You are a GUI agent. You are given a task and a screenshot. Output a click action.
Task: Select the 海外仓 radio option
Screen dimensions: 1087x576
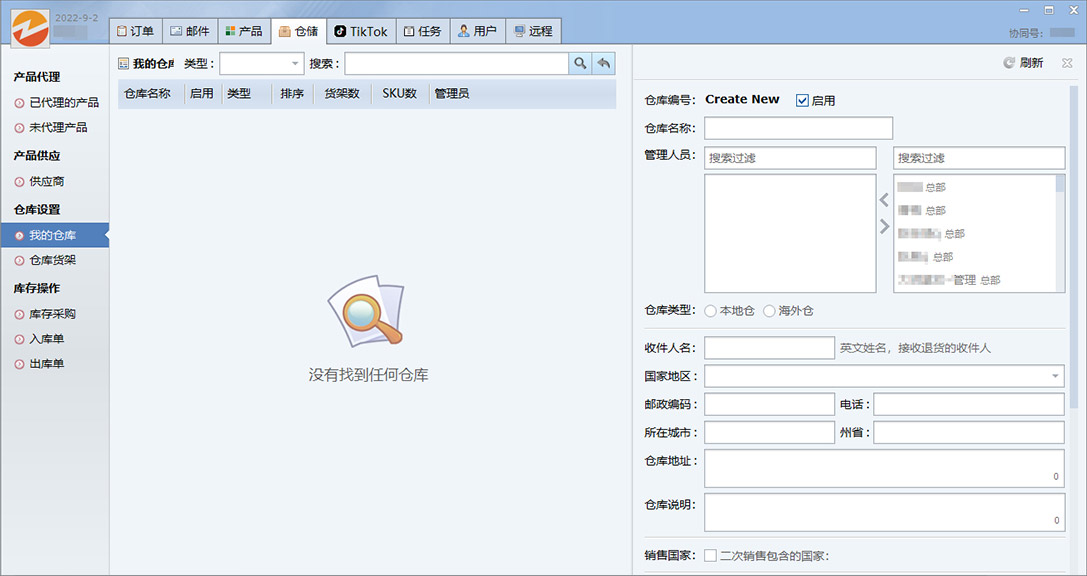(769, 311)
